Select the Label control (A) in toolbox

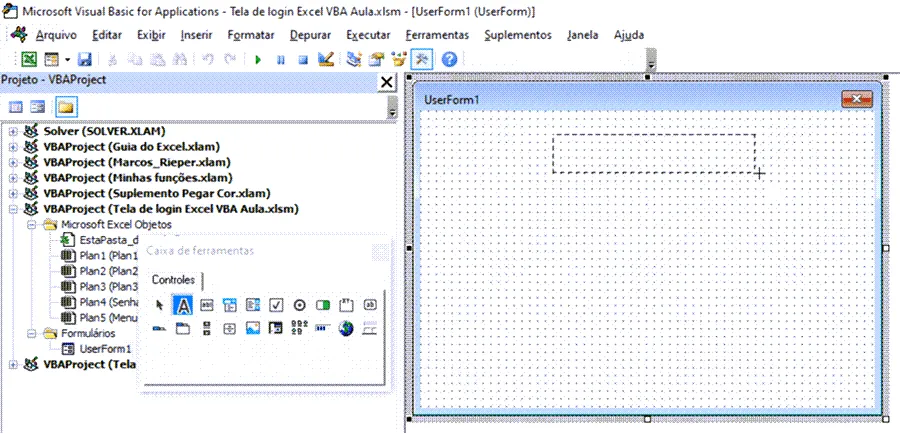(x=183, y=305)
